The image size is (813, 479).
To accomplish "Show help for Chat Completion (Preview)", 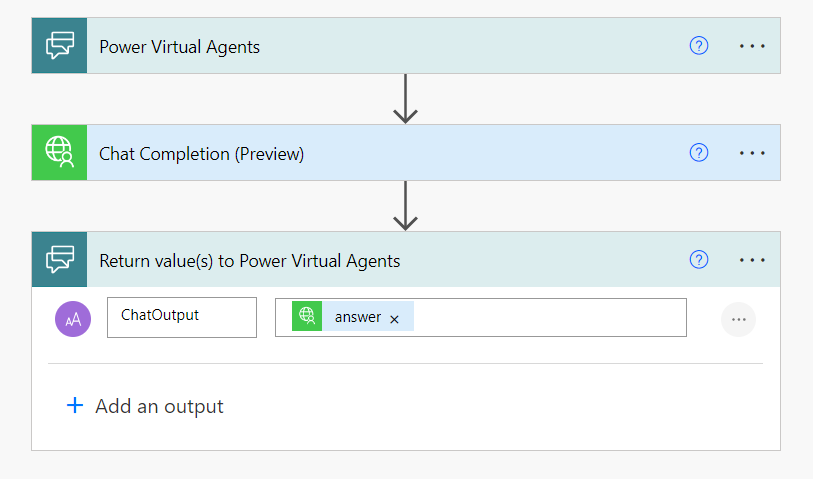I will pyautogui.click(x=699, y=153).
